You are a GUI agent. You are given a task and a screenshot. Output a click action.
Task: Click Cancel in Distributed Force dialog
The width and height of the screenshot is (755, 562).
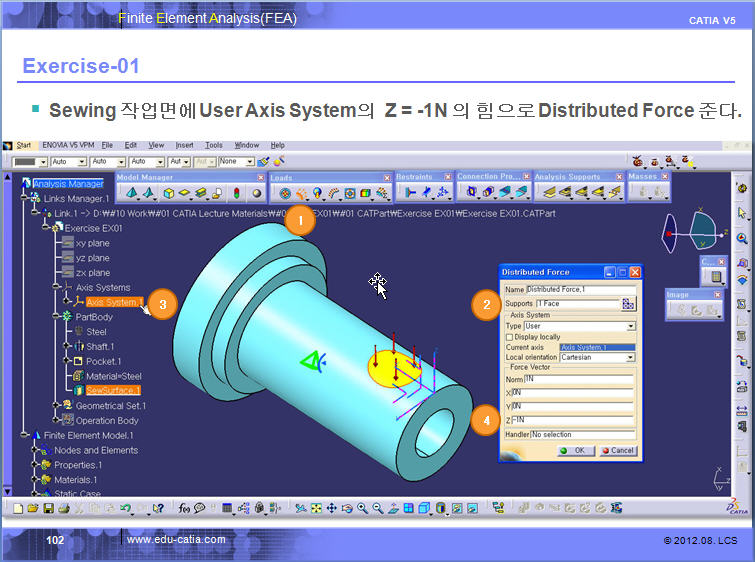(618, 451)
